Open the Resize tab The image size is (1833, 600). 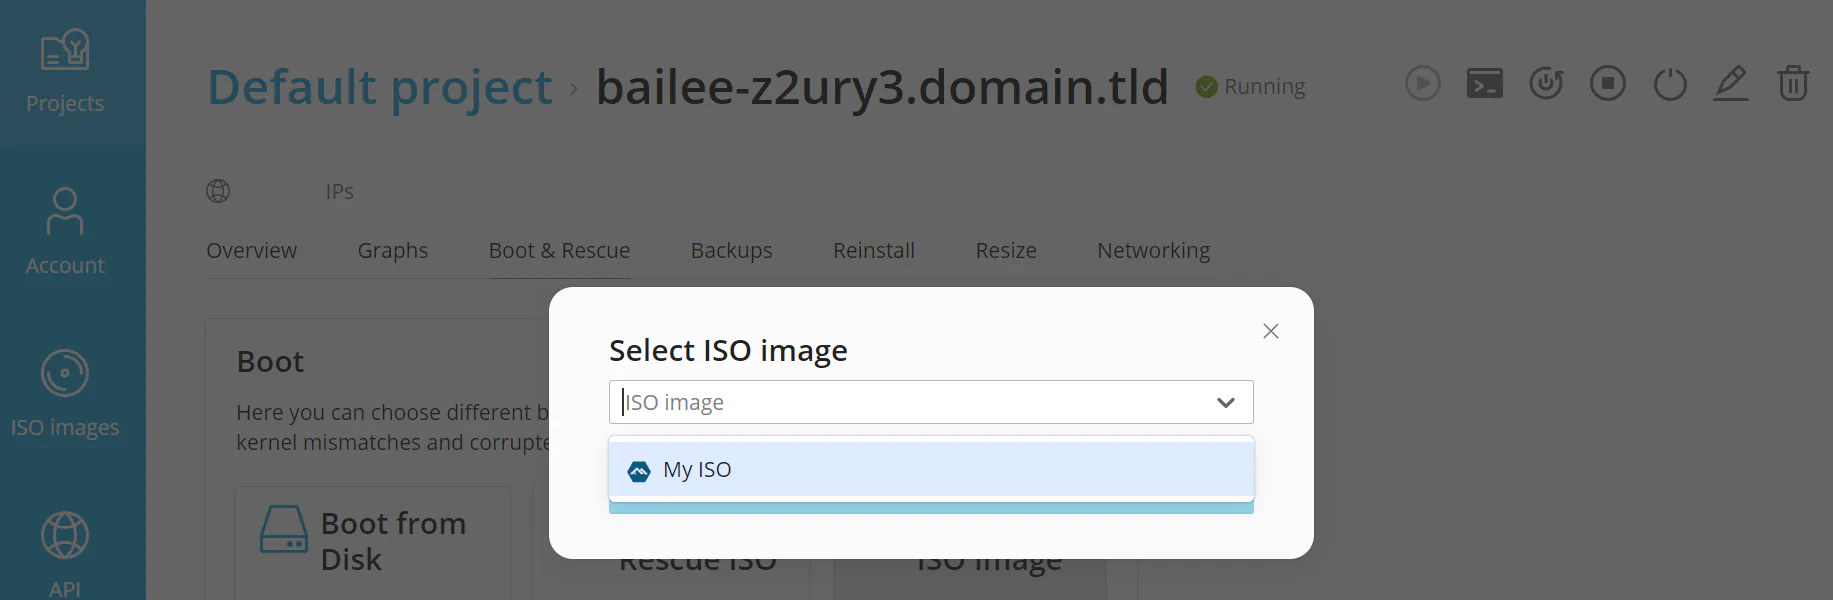click(1006, 250)
